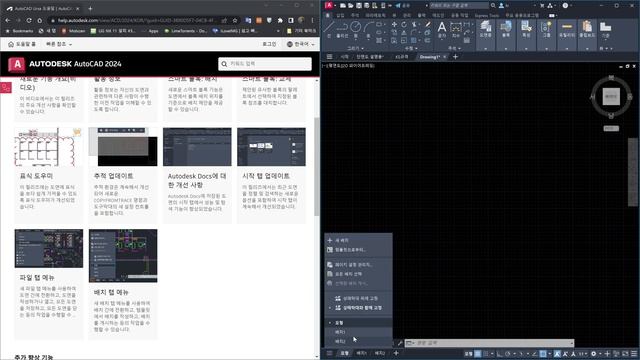This screenshot has height=360, width=640.
Task: Expand the Draw panel dropdown
Action: (x=355, y=48)
